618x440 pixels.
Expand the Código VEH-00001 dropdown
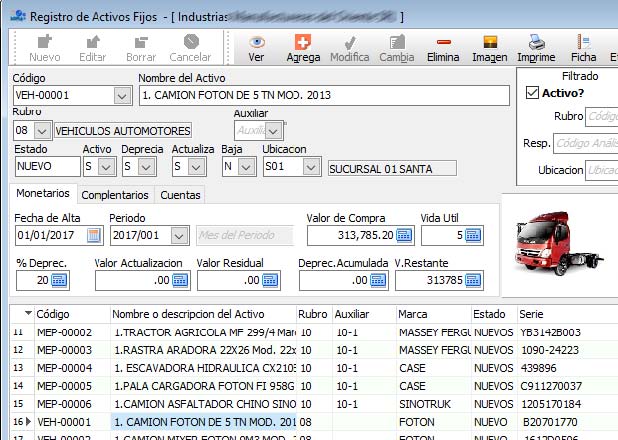click(x=122, y=96)
